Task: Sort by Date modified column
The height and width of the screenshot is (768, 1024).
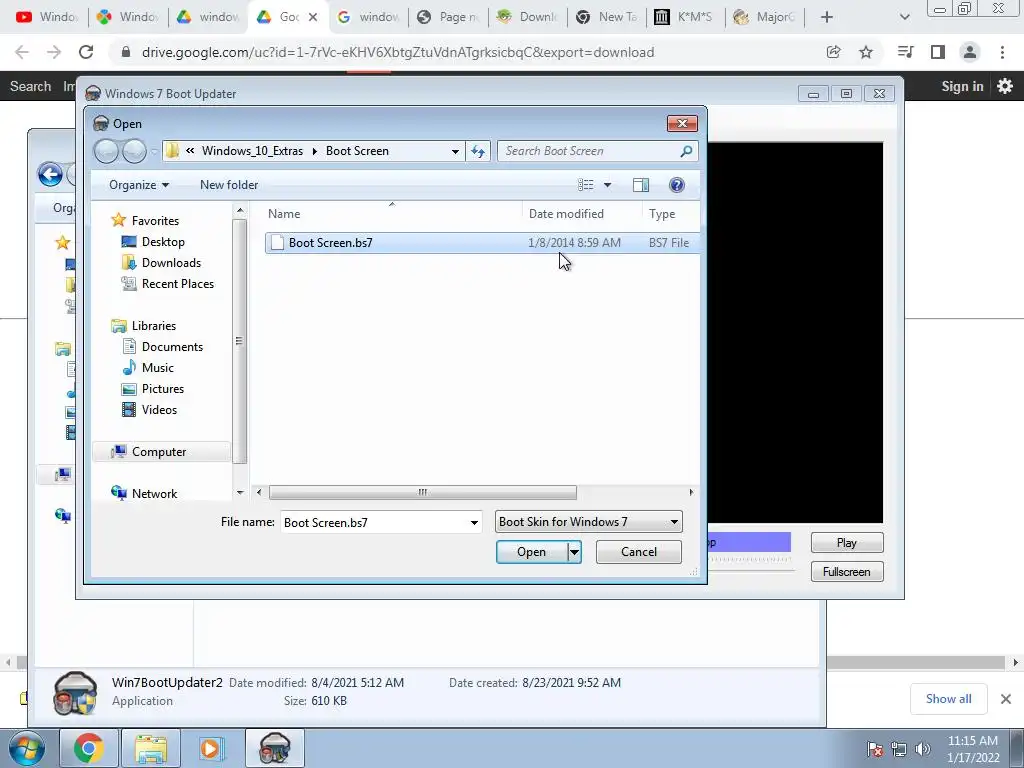Action: click(x=566, y=214)
